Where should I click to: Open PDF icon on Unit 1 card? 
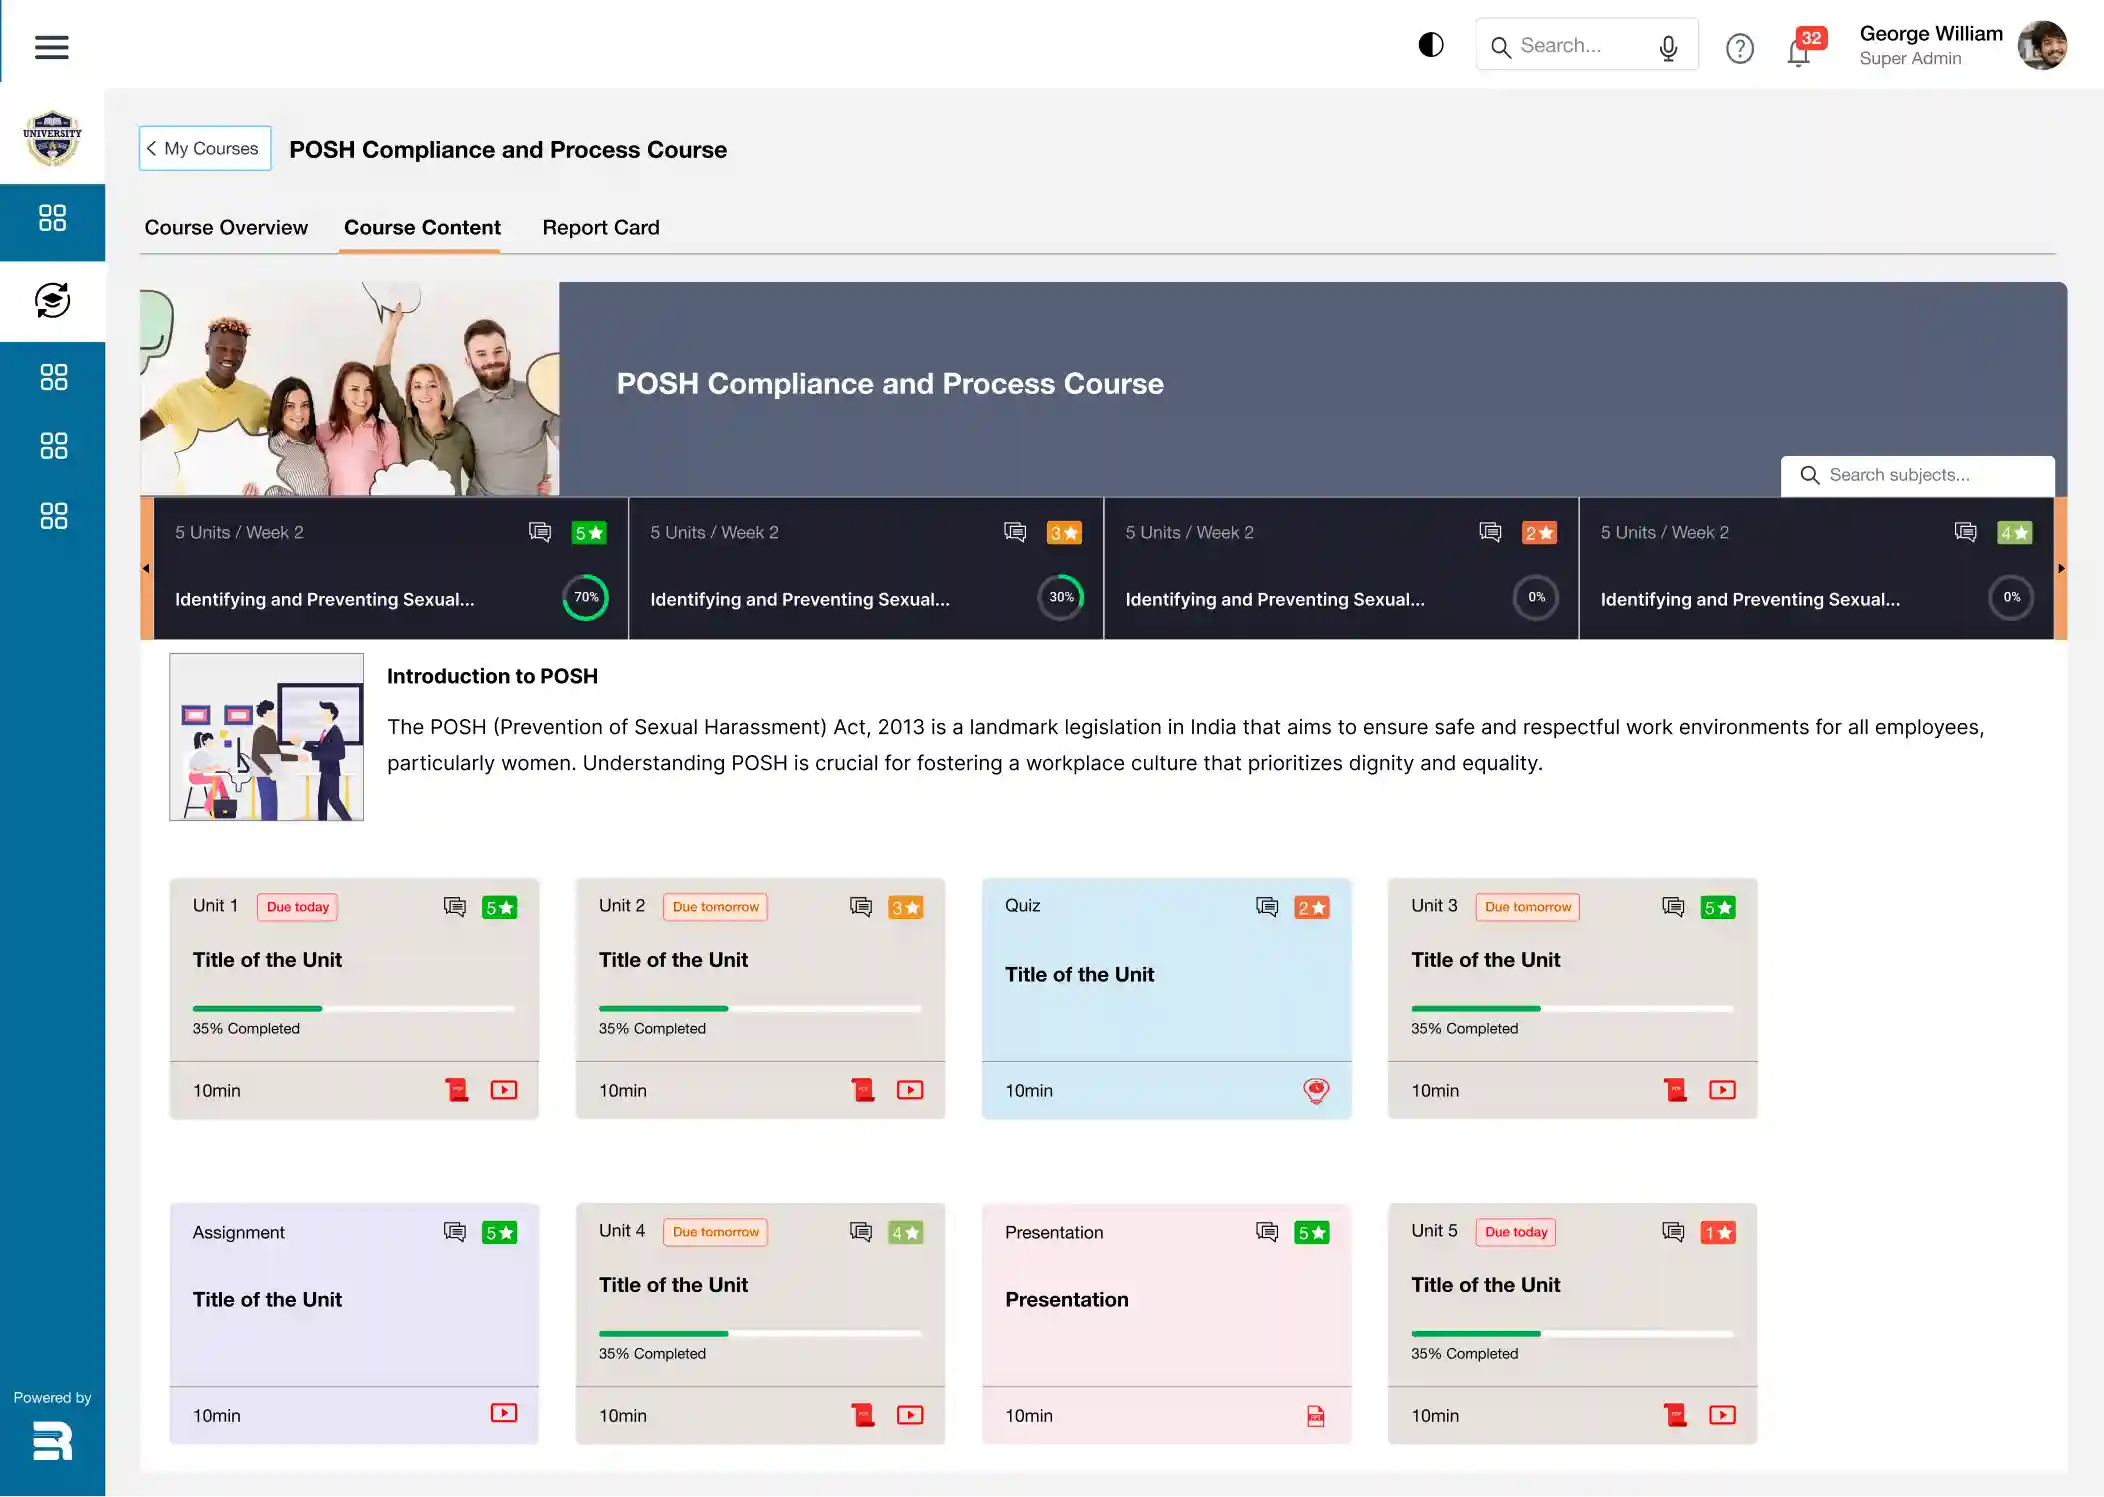pos(457,1090)
